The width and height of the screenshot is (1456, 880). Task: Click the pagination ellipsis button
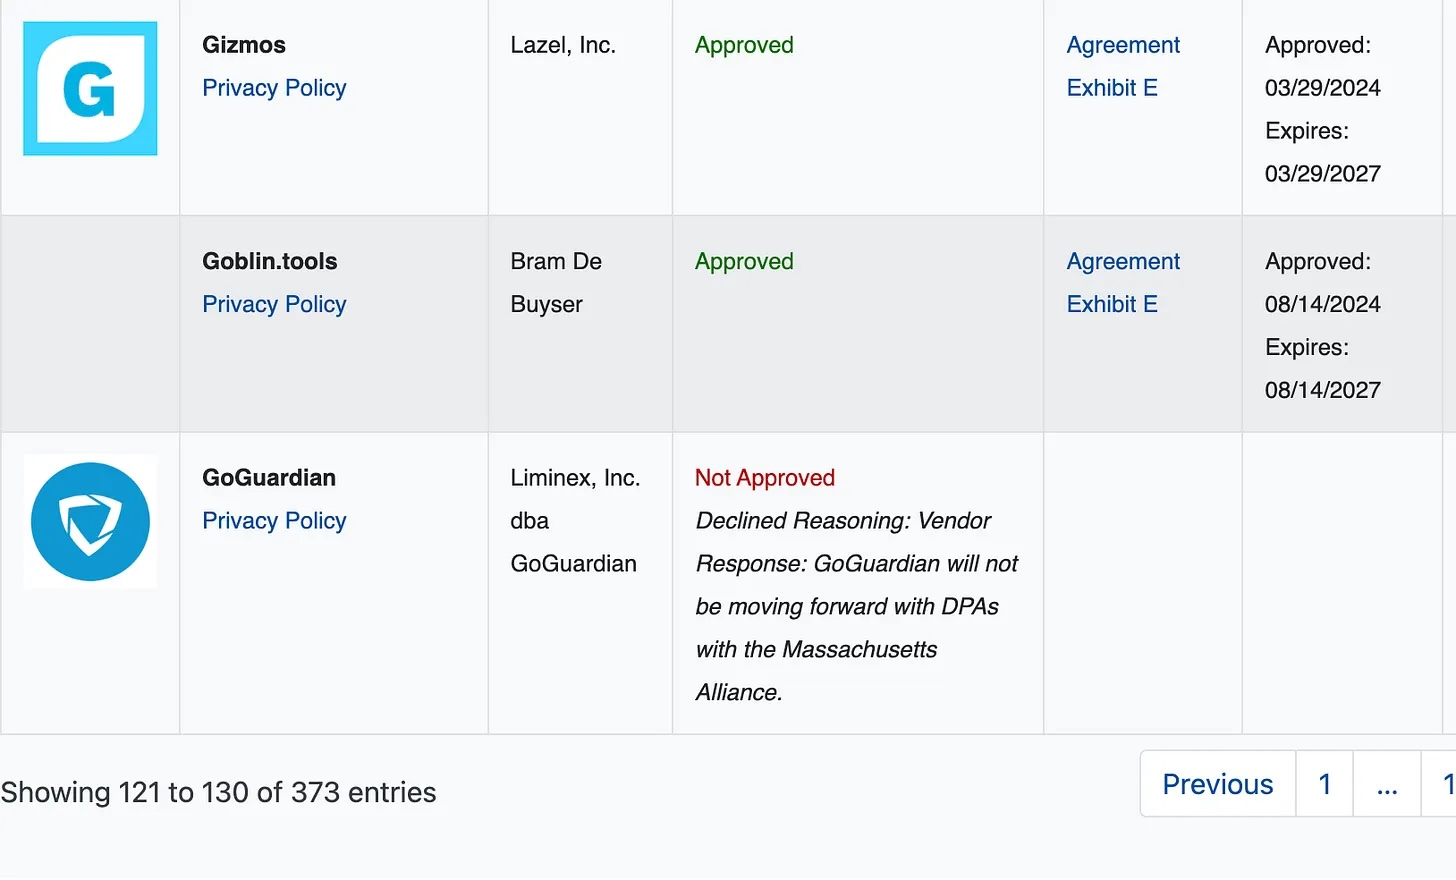[1387, 784]
